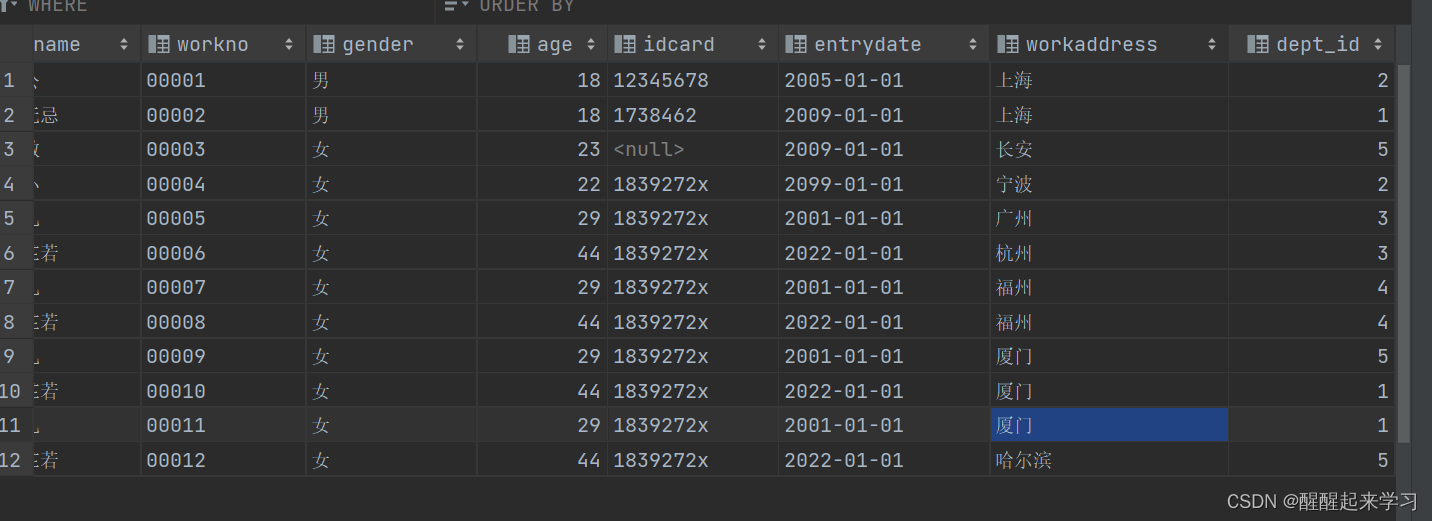Select the idcard column header
1432x521 pixels.
pos(693,44)
